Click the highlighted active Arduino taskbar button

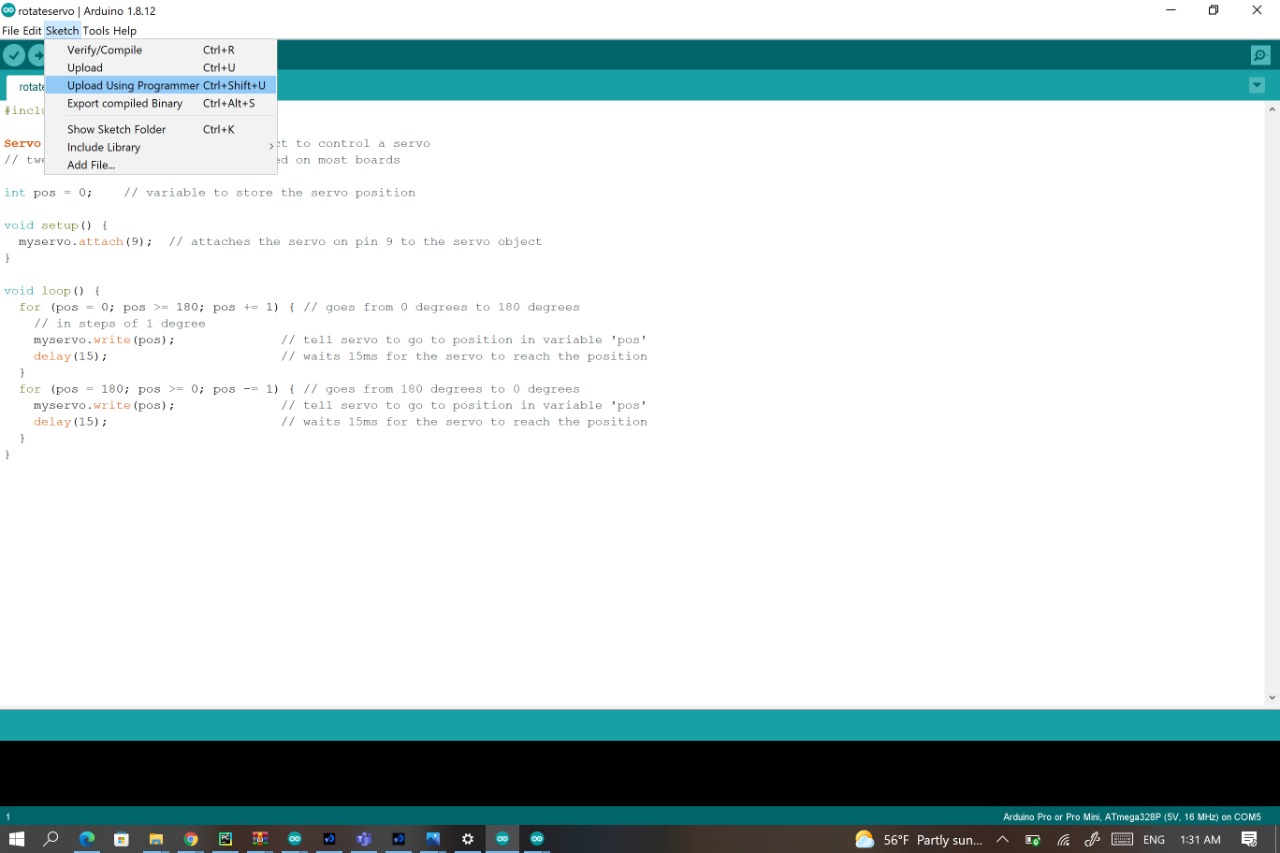coord(502,839)
